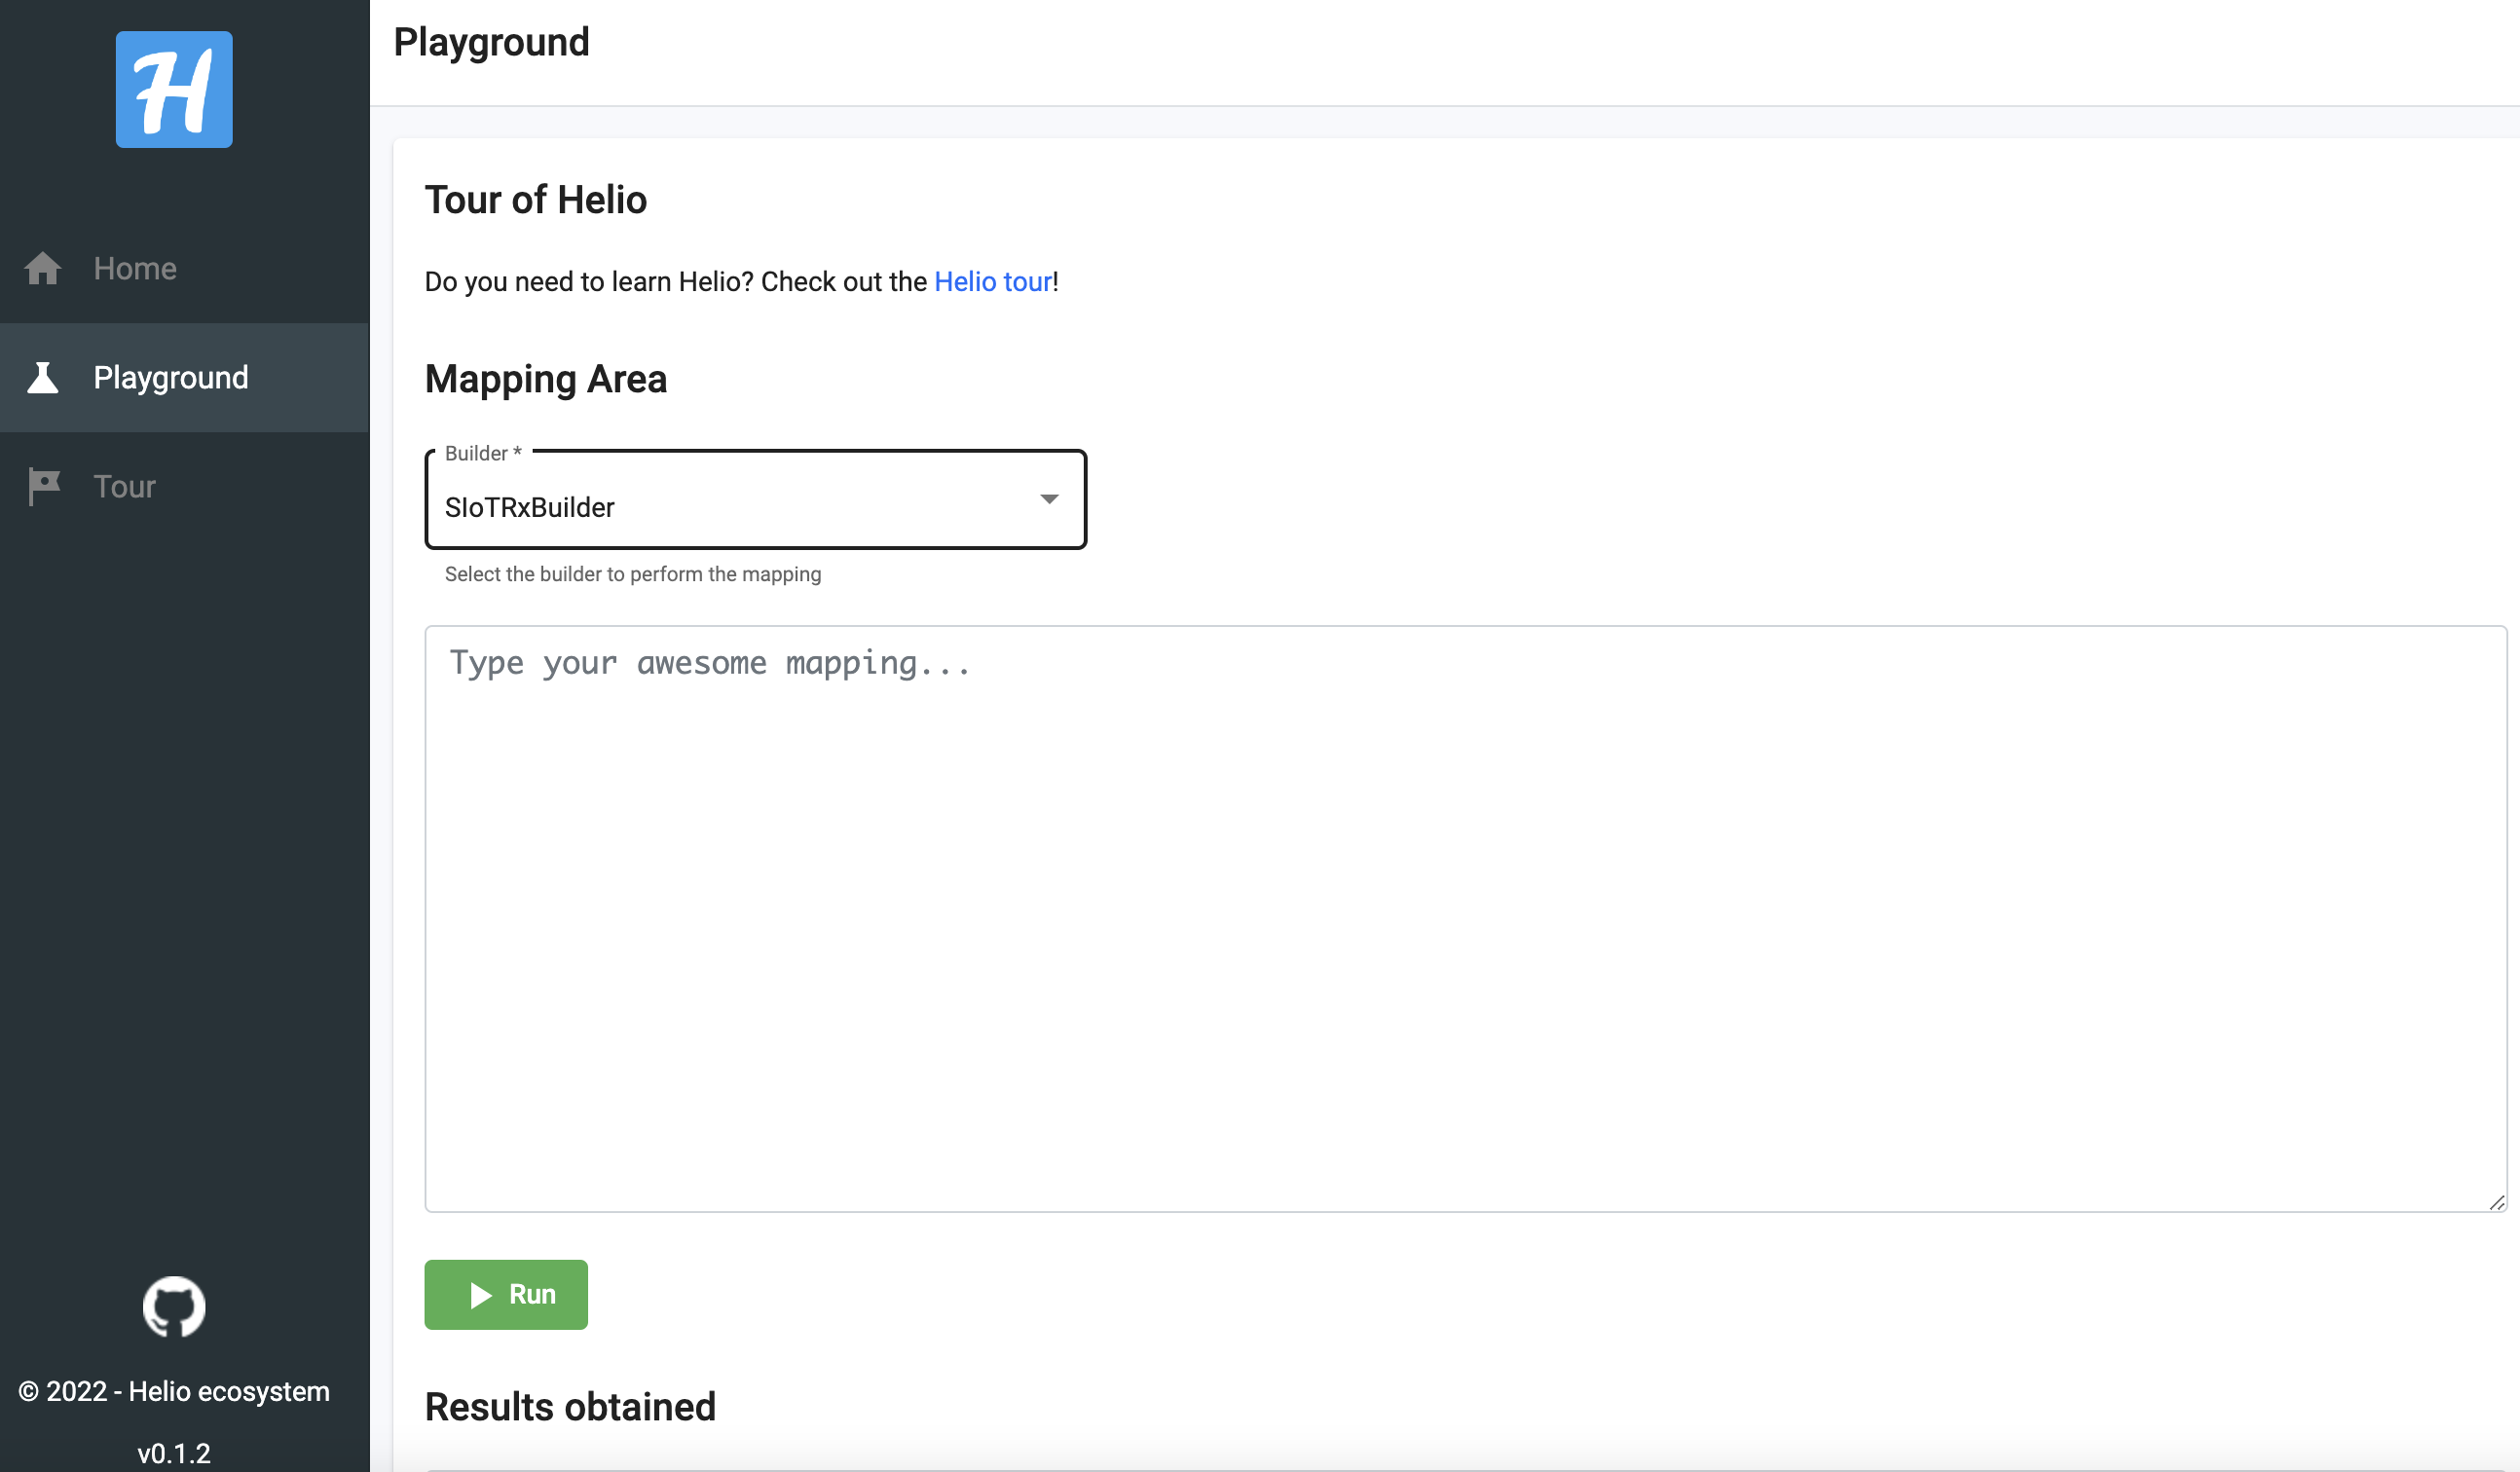Open the SIoTRxBuilder selection box
This screenshot has height=1472, width=2520.
point(756,500)
